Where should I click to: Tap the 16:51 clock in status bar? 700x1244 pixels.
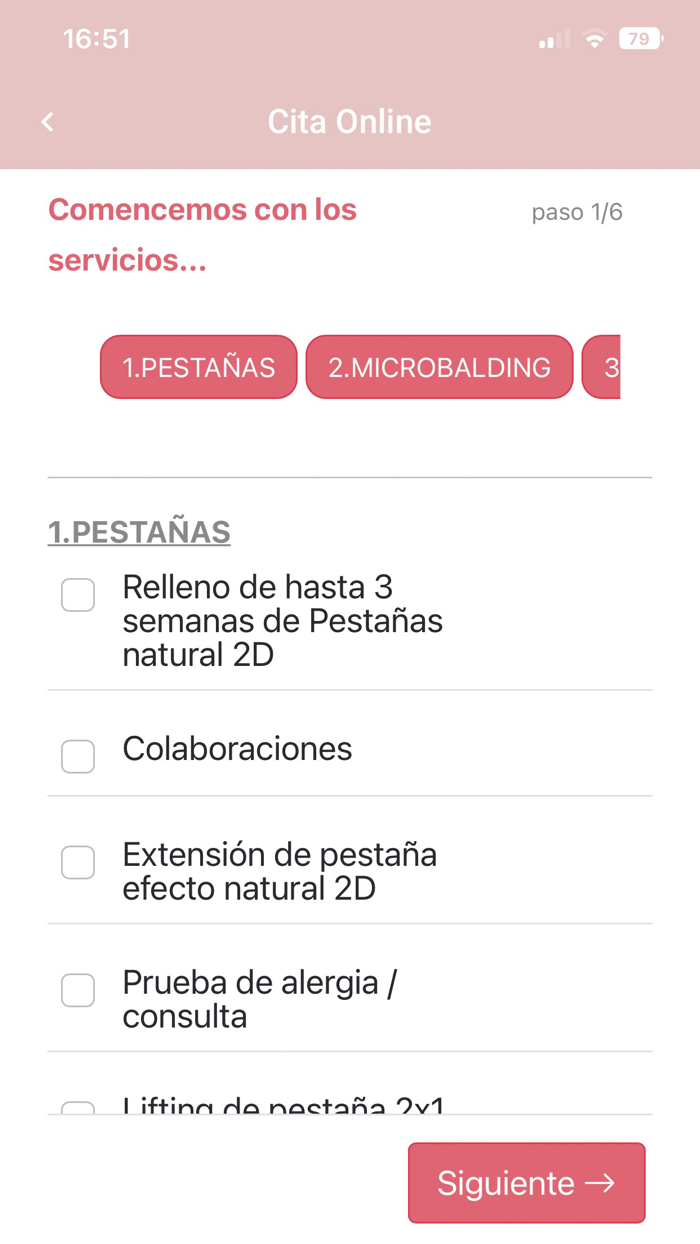click(x=96, y=39)
